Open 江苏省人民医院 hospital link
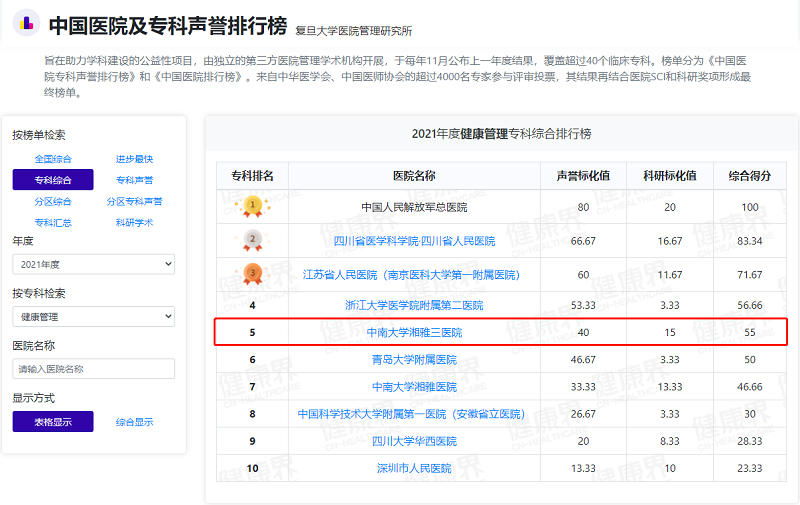Screen dimensions: 800x505 point(411,275)
